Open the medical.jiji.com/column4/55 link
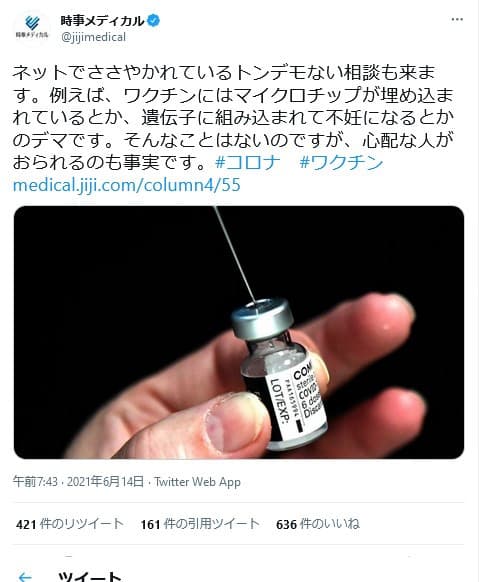This screenshot has width=480, height=582. (x=127, y=185)
